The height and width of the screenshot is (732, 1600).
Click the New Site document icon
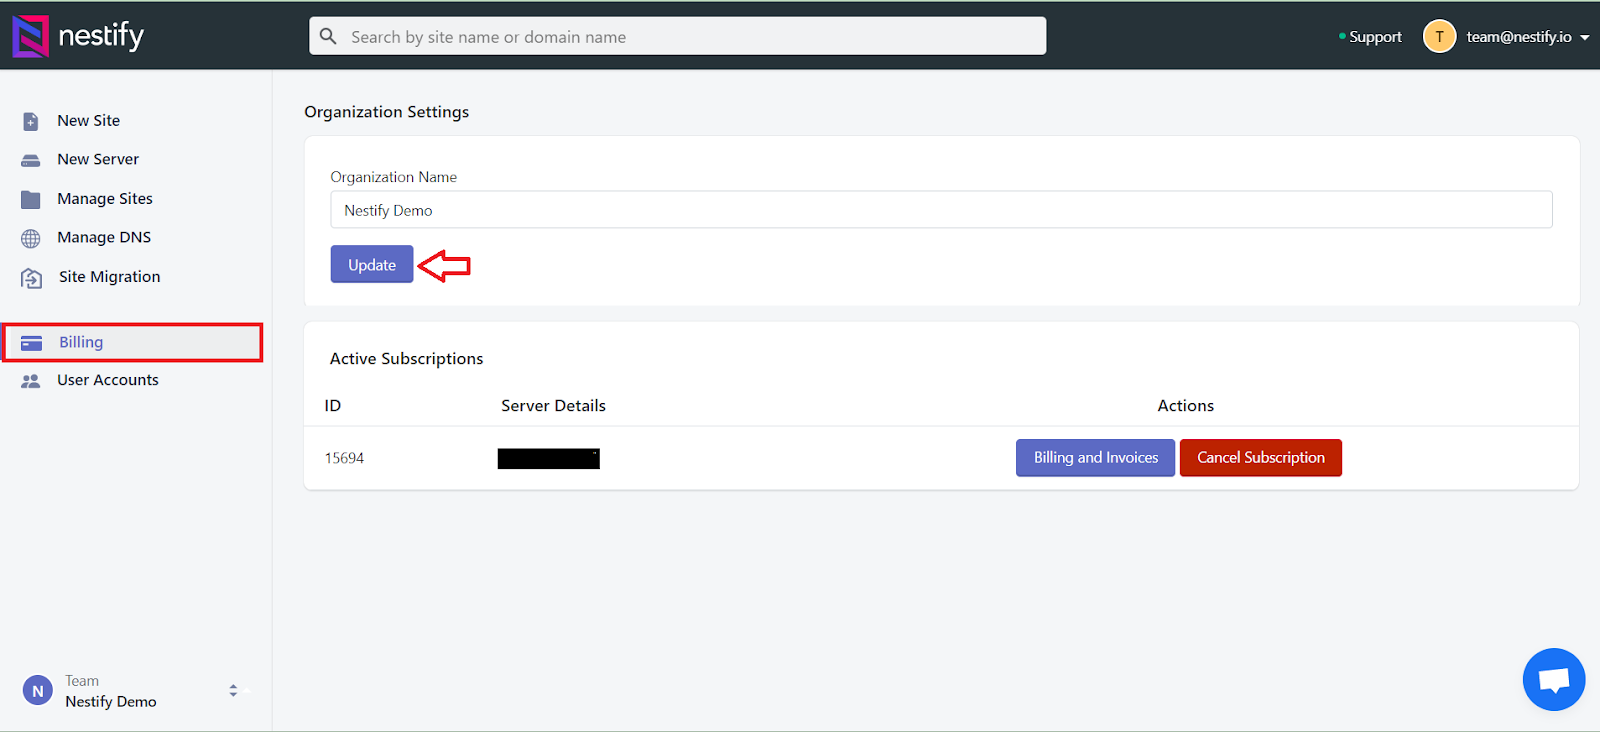(31, 121)
